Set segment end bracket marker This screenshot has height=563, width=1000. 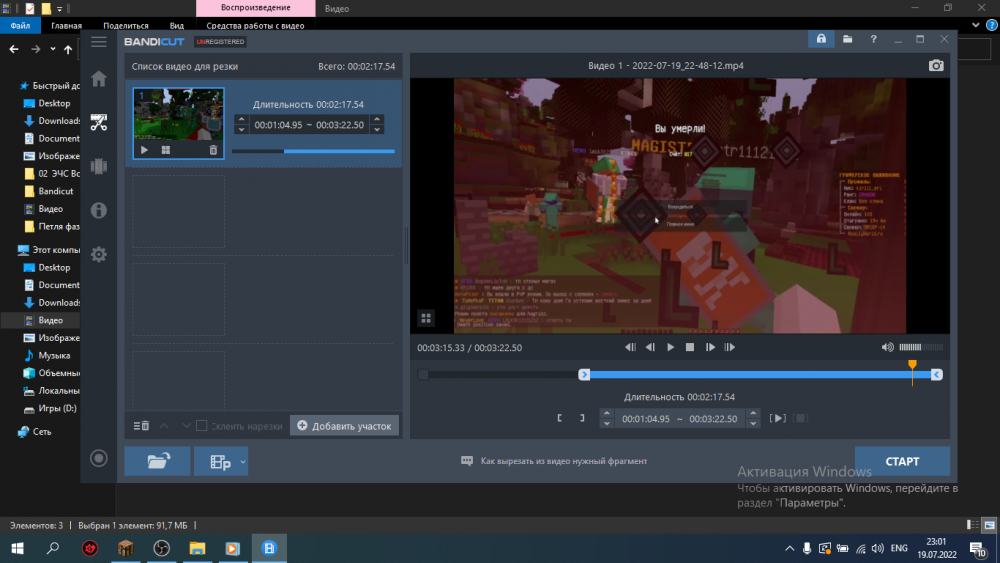tap(582, 418)
